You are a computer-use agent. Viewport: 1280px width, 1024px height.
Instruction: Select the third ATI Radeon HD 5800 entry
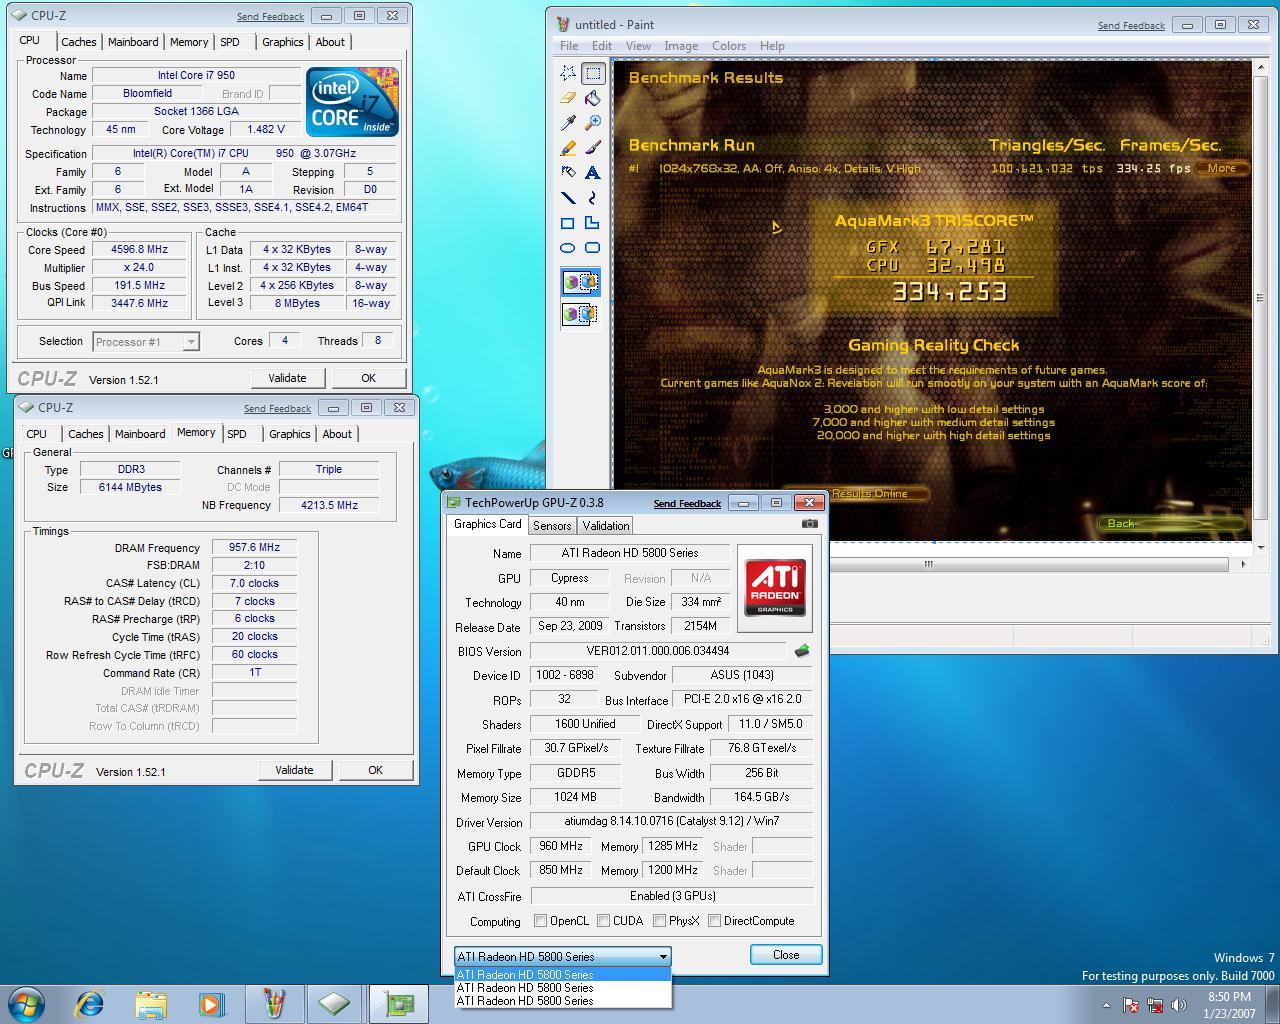point(562,1001)
